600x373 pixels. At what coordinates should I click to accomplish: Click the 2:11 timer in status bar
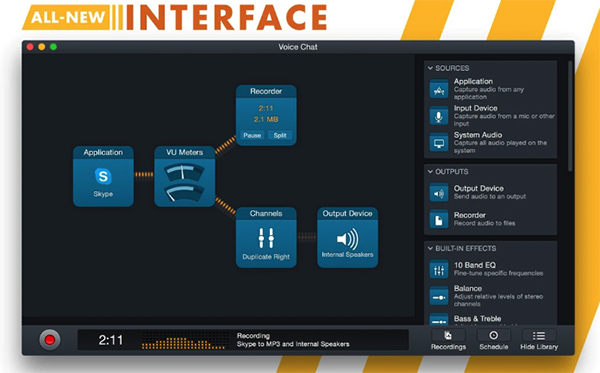tap(111, 340)
